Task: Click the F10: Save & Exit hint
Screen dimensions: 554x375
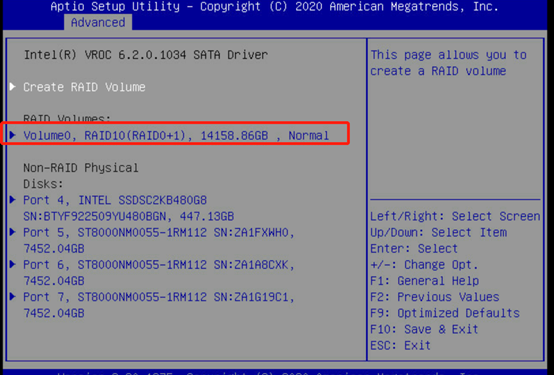Action: click(x=424, y=329)
